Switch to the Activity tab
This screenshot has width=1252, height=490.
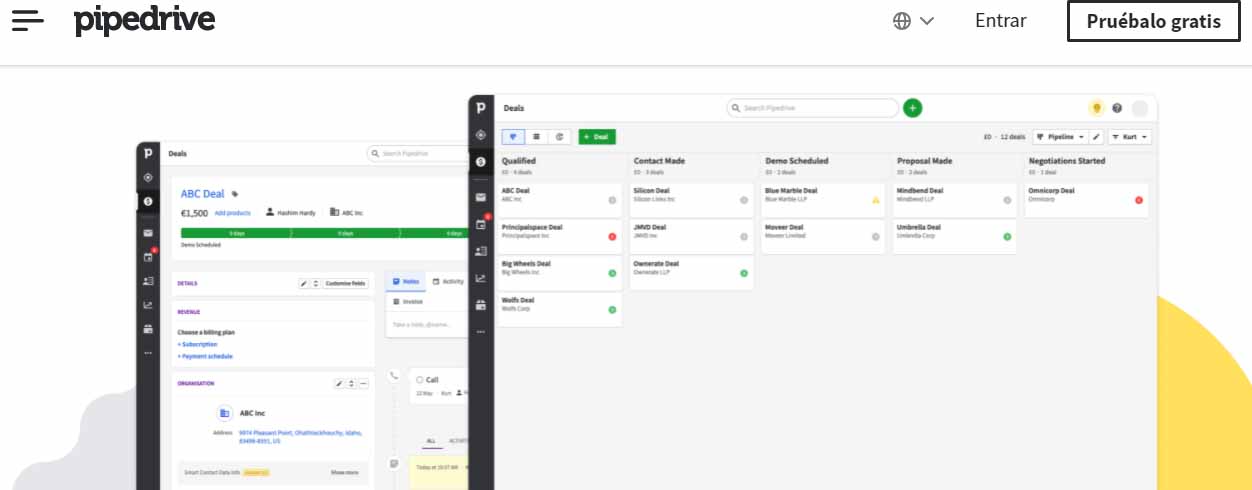[448, 282]
